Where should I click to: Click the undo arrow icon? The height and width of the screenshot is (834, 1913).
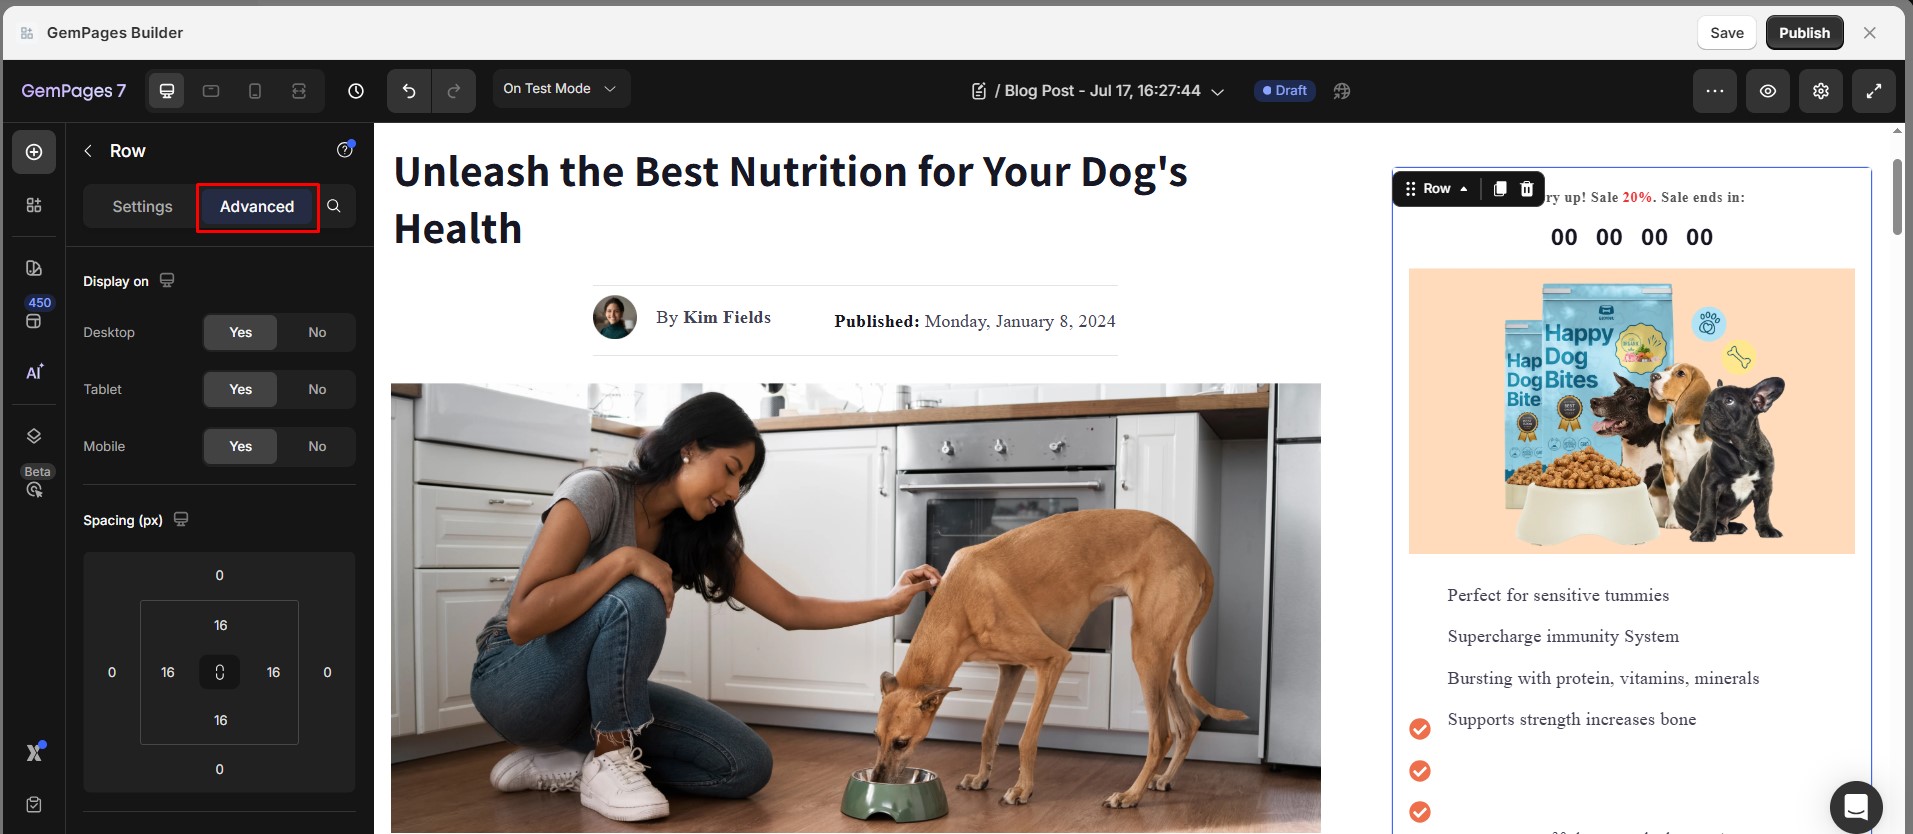tap(409, 91)
